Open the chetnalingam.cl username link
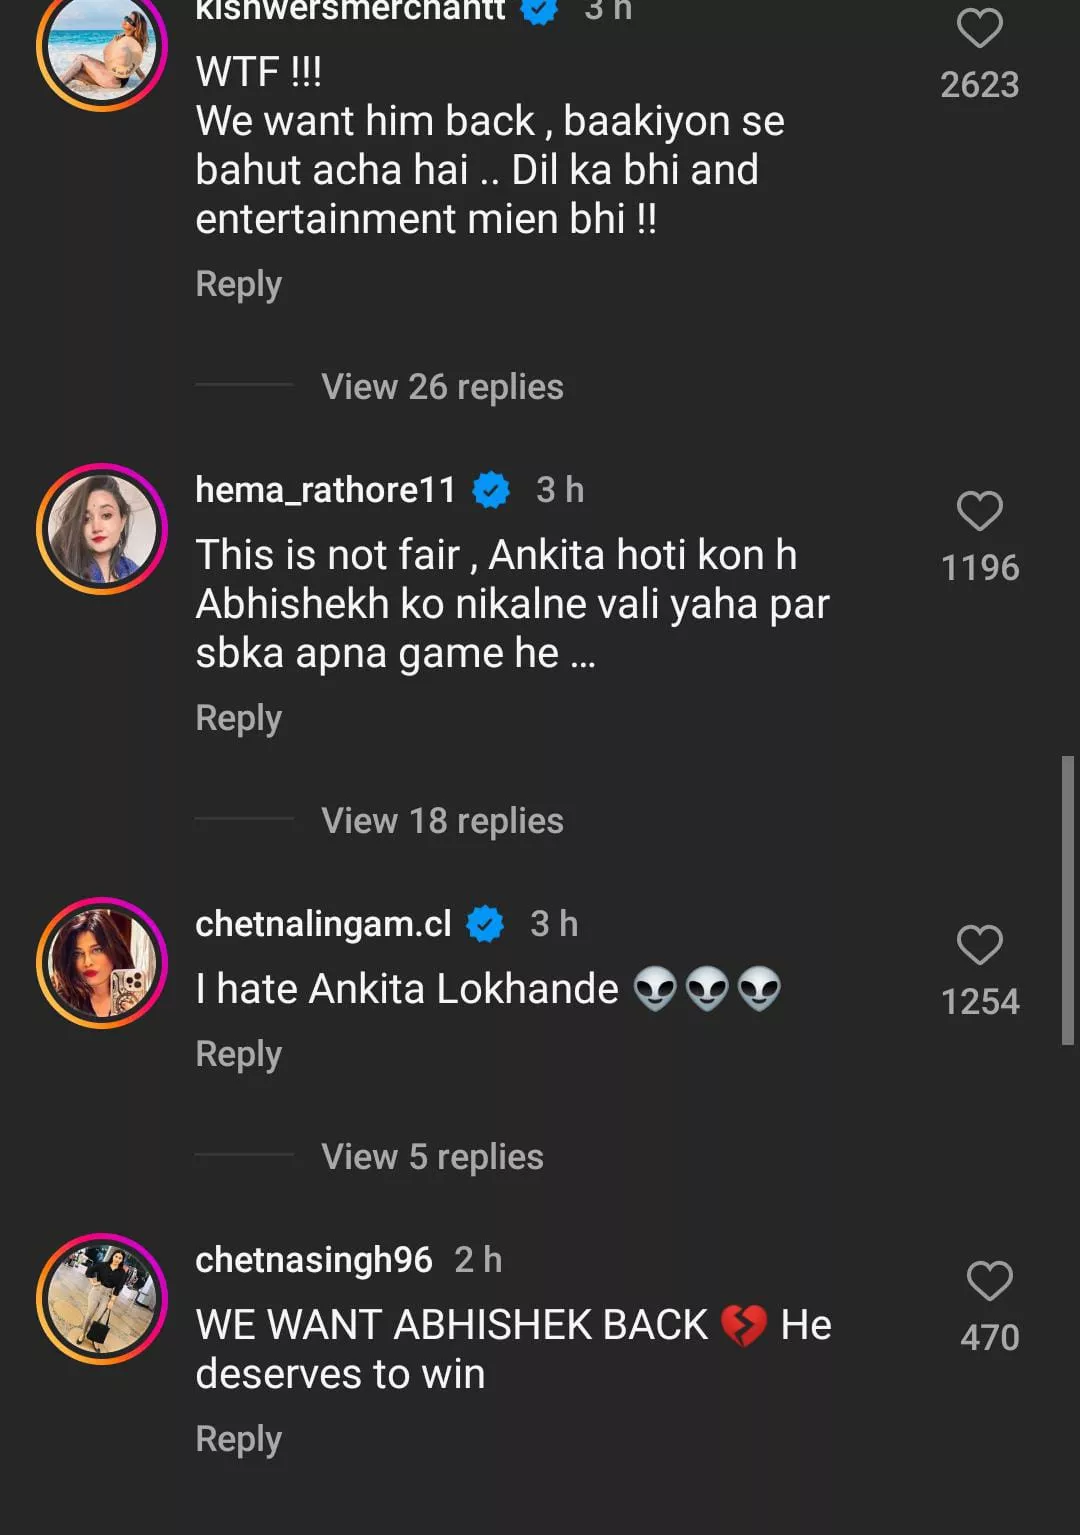 click(x=323, y=924)
